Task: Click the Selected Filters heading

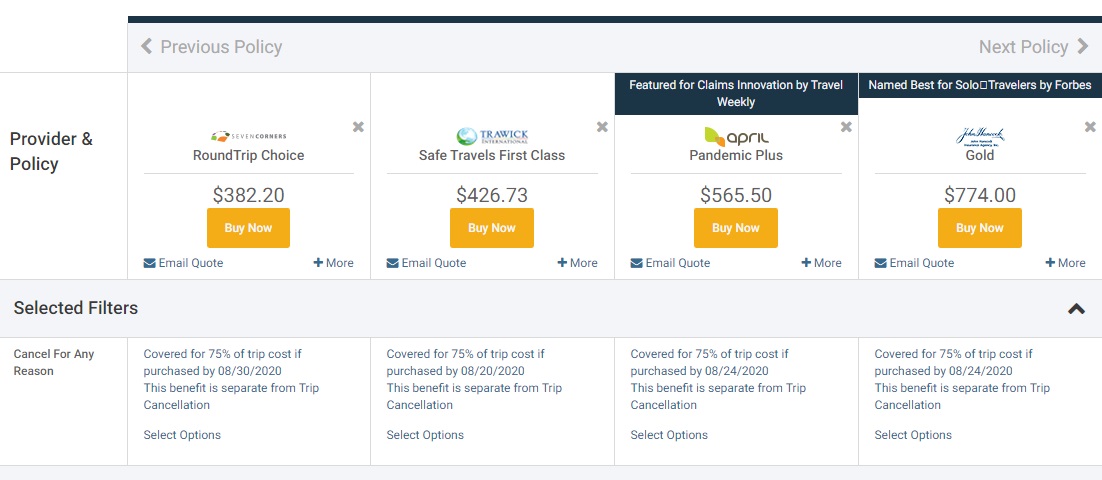Action: (x=76, y=308)
